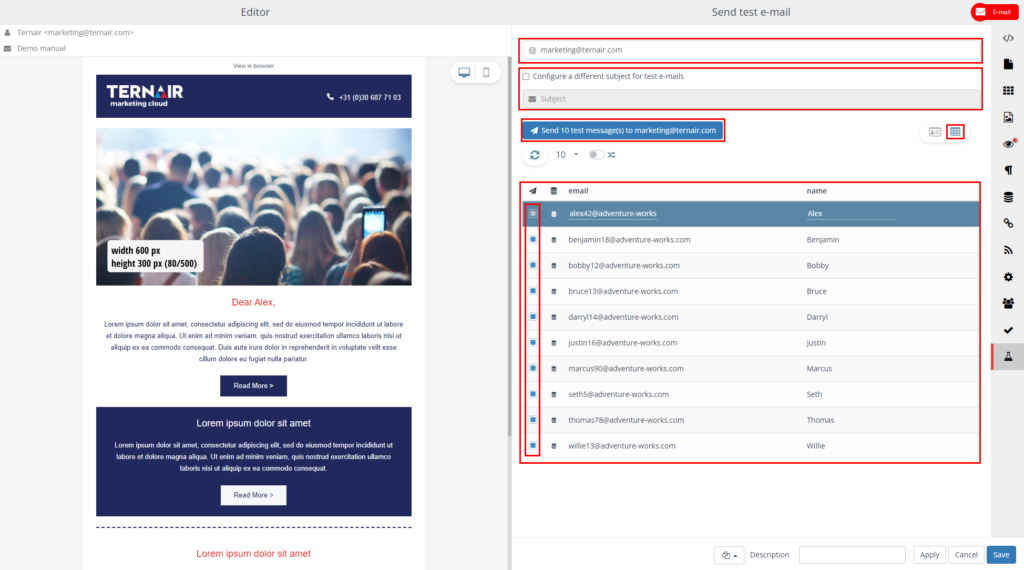The image size is (1024, 570).
Task: Open the 10 records count dropdown
Action: 567,155
